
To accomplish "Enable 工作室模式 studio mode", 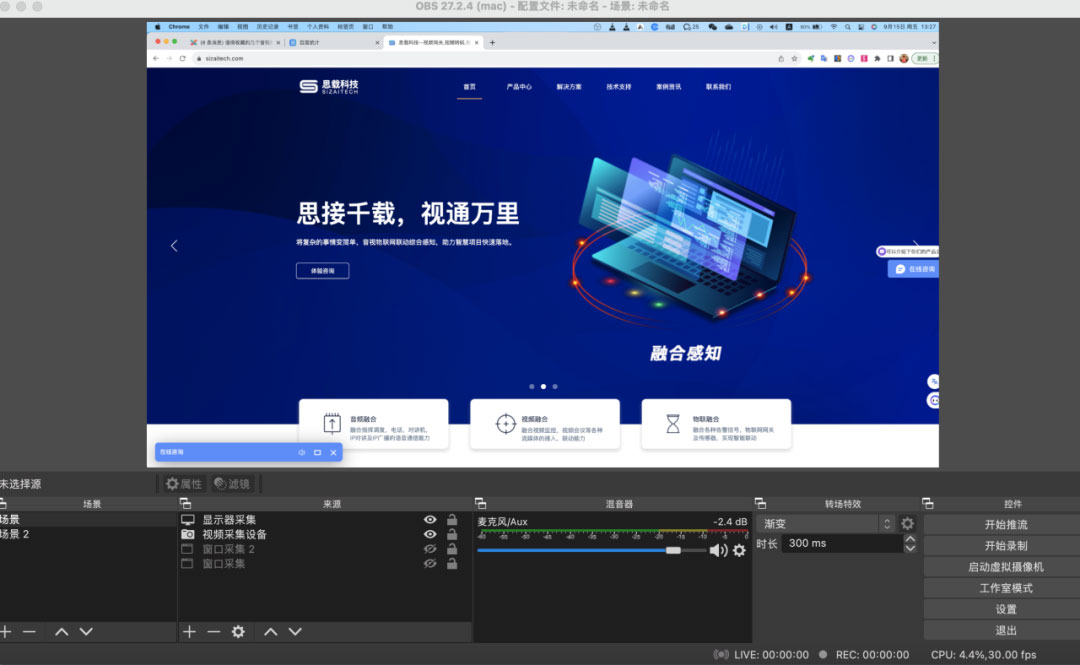I will pos(1005,589).
